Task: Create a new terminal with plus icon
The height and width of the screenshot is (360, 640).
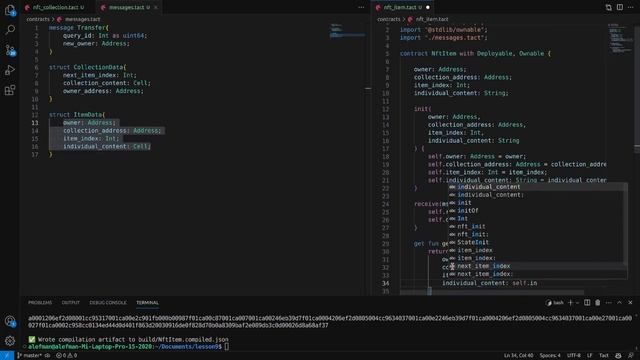Action: pyautogui.click(x=570, y=302)
